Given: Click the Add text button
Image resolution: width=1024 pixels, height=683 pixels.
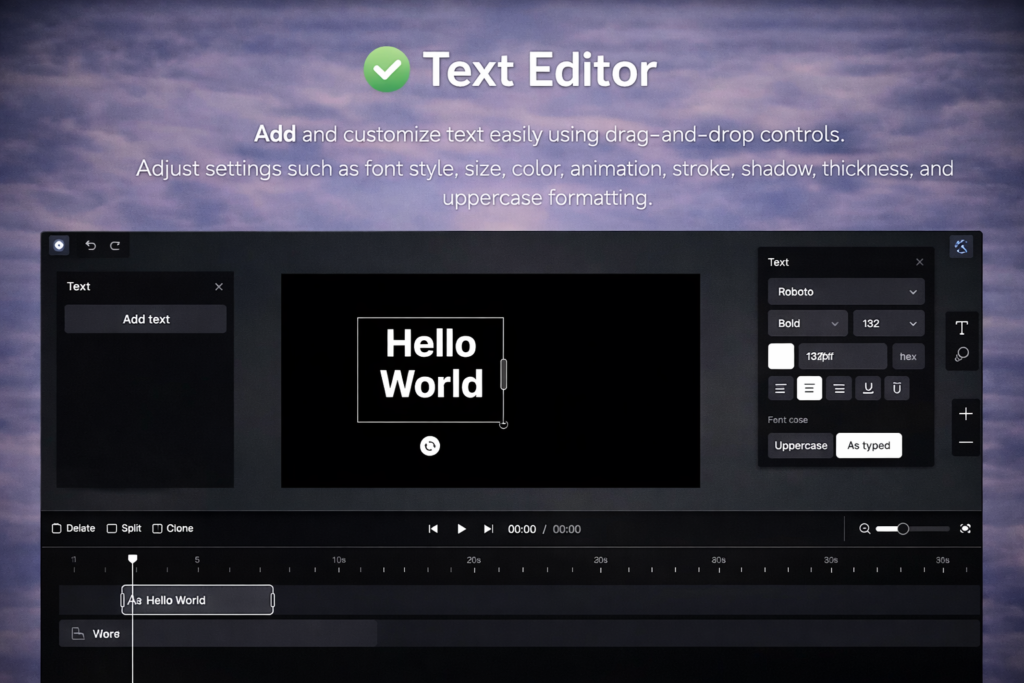Looking at the screenshot, I should tap(146, 319).
